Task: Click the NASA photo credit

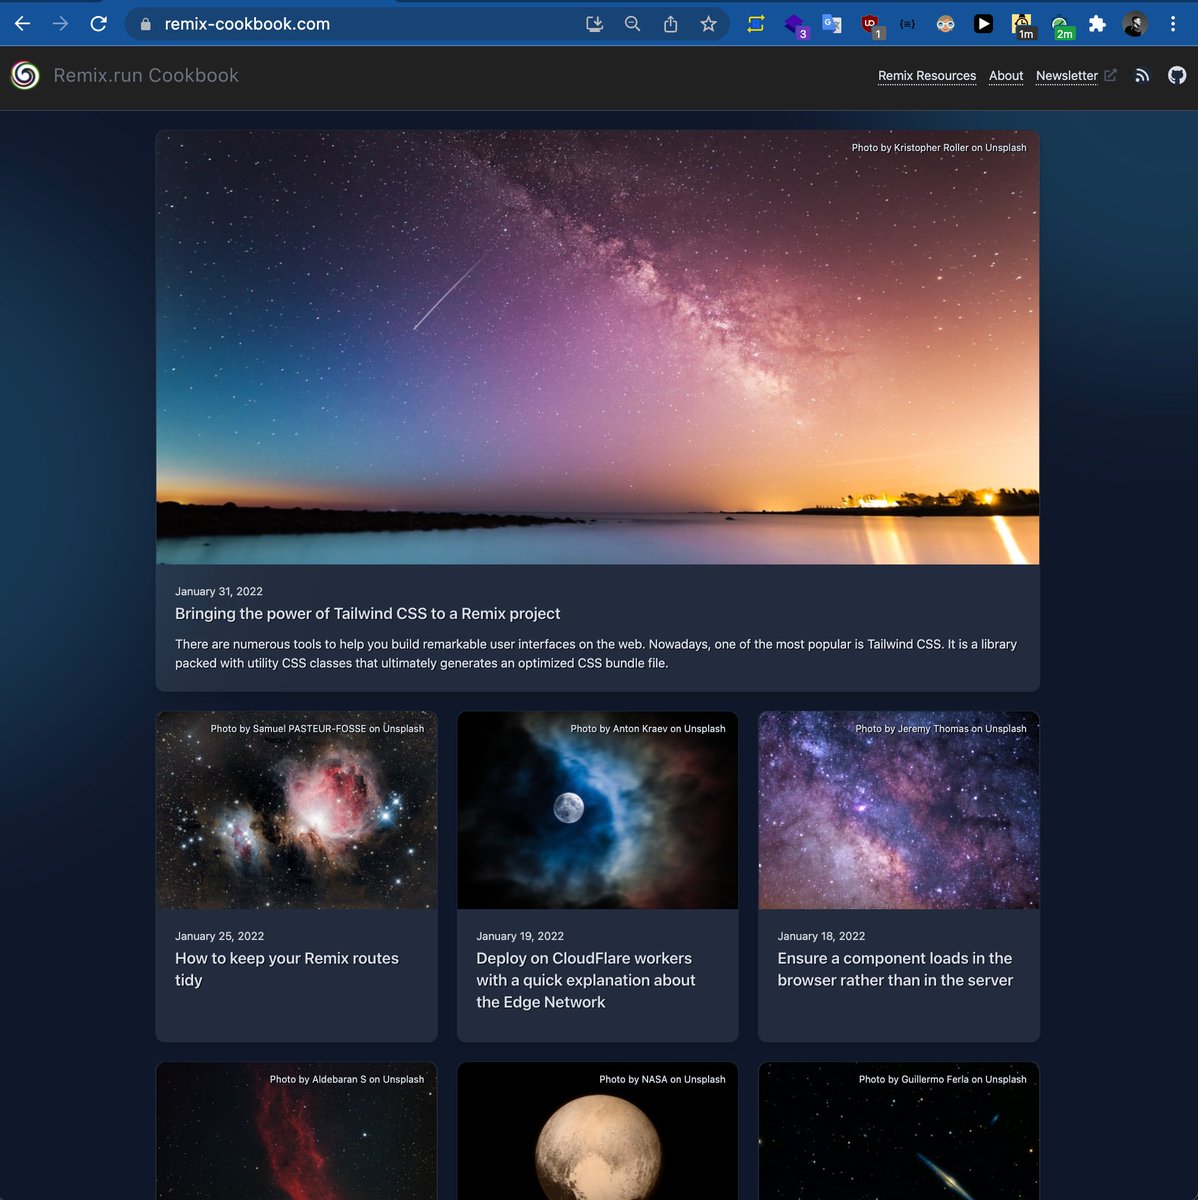Action: point(662,1079)
